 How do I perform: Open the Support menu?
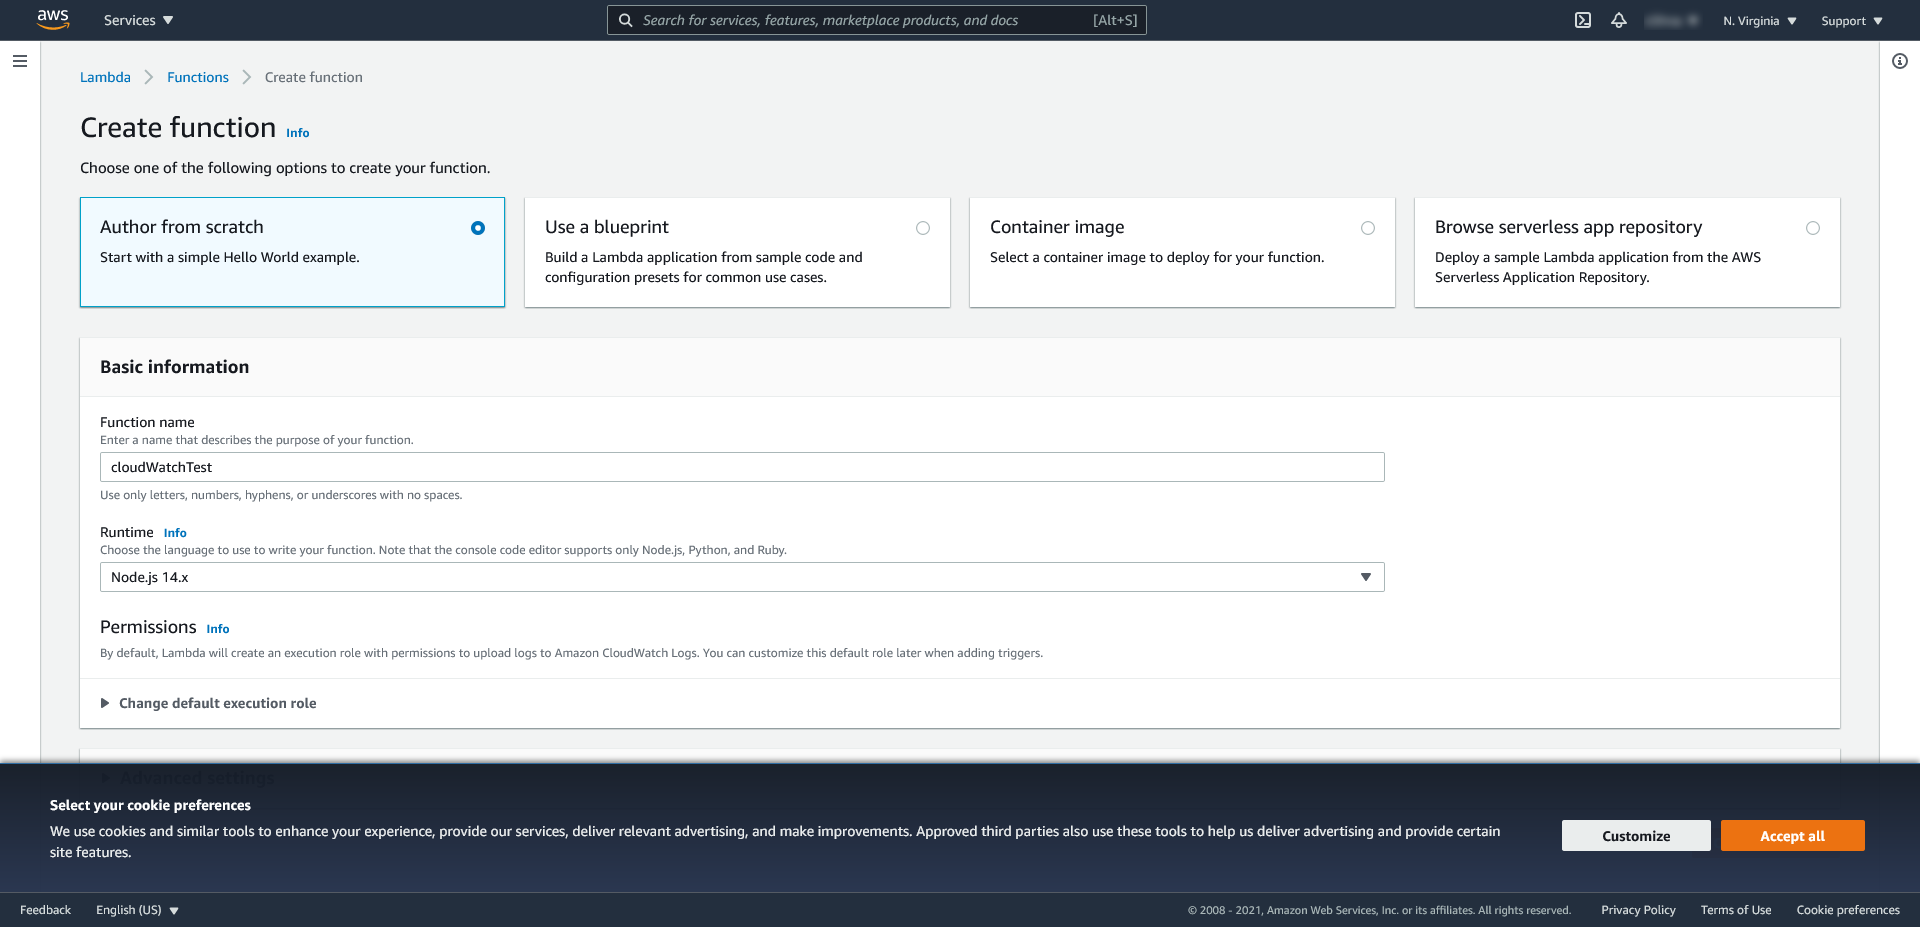[1852, 21]
